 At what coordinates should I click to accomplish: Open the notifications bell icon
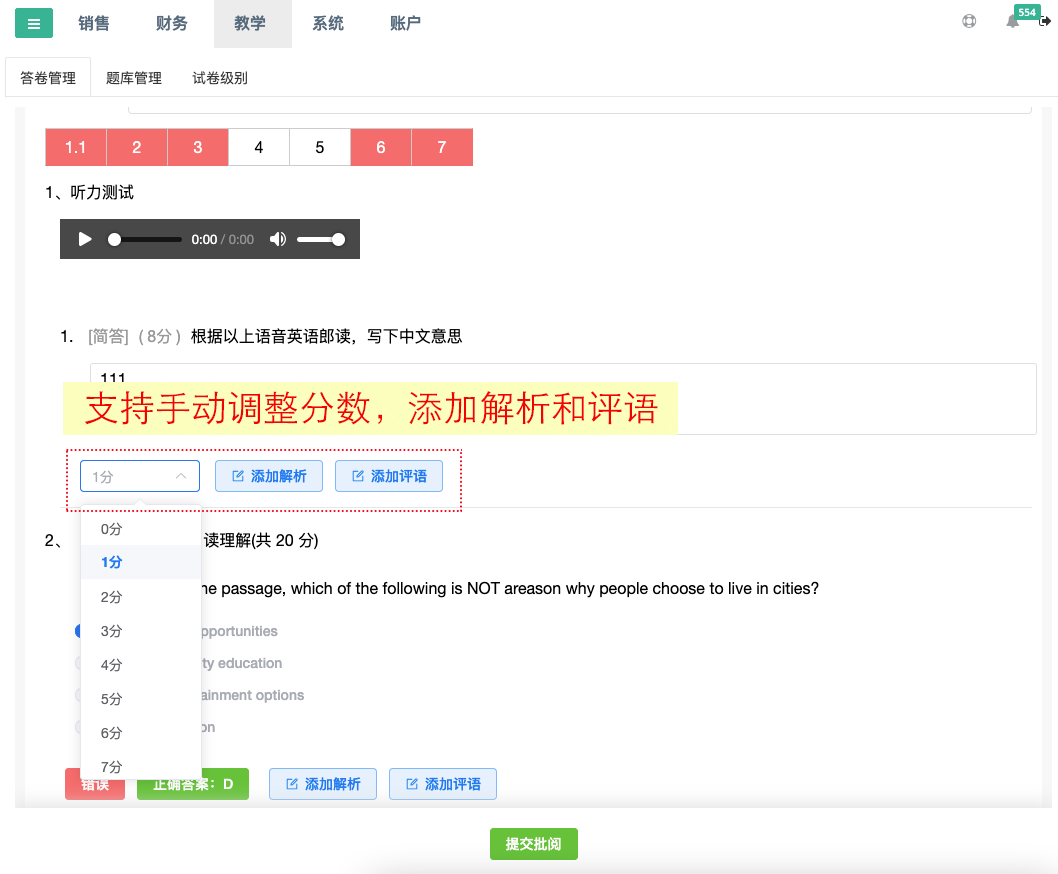click(1012, 22)
